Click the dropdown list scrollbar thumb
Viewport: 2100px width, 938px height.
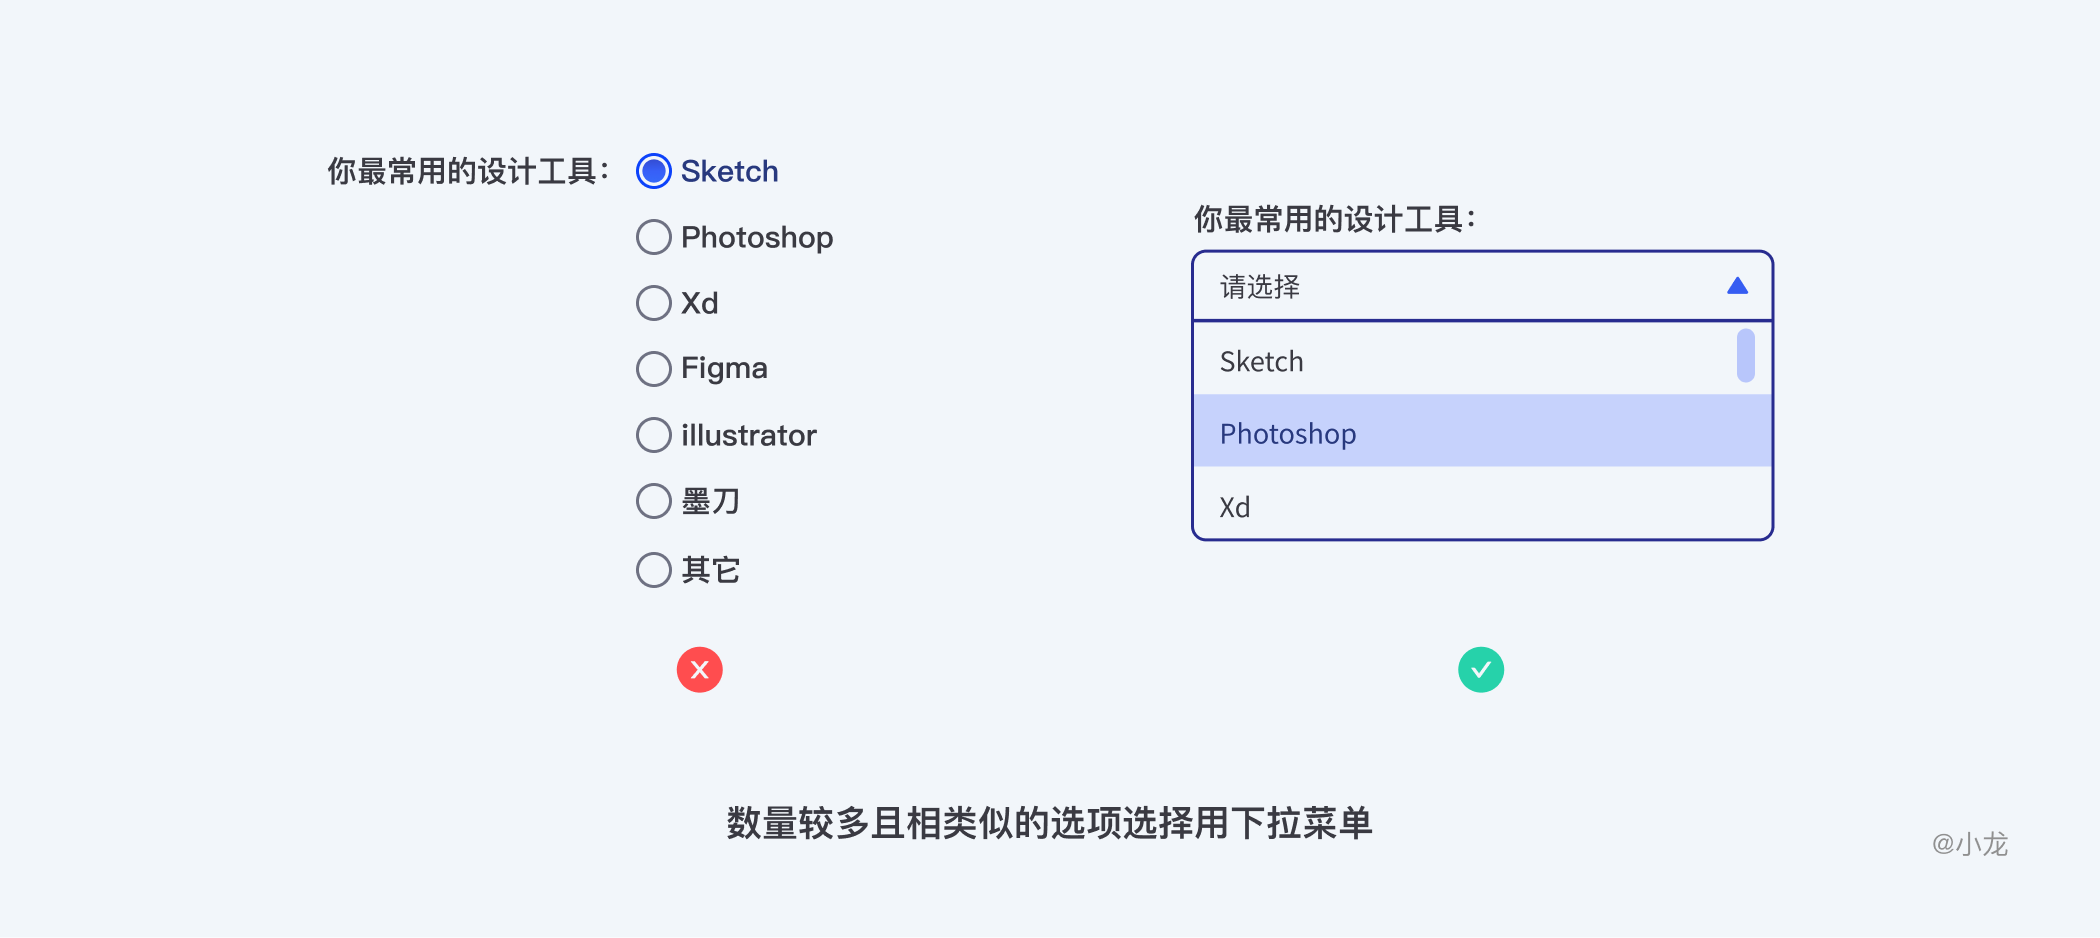coord(1746,355)
